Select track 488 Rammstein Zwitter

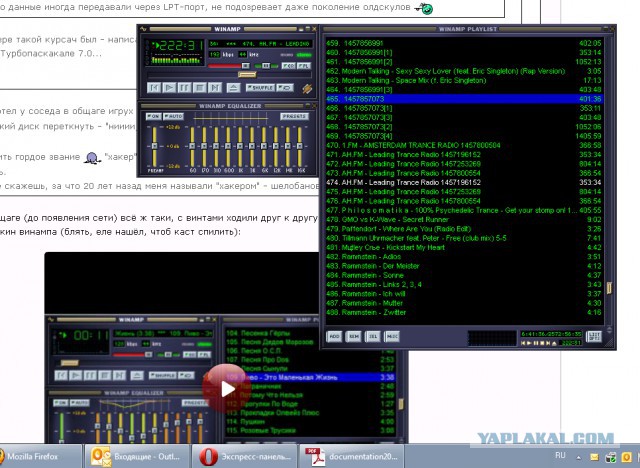464,313
